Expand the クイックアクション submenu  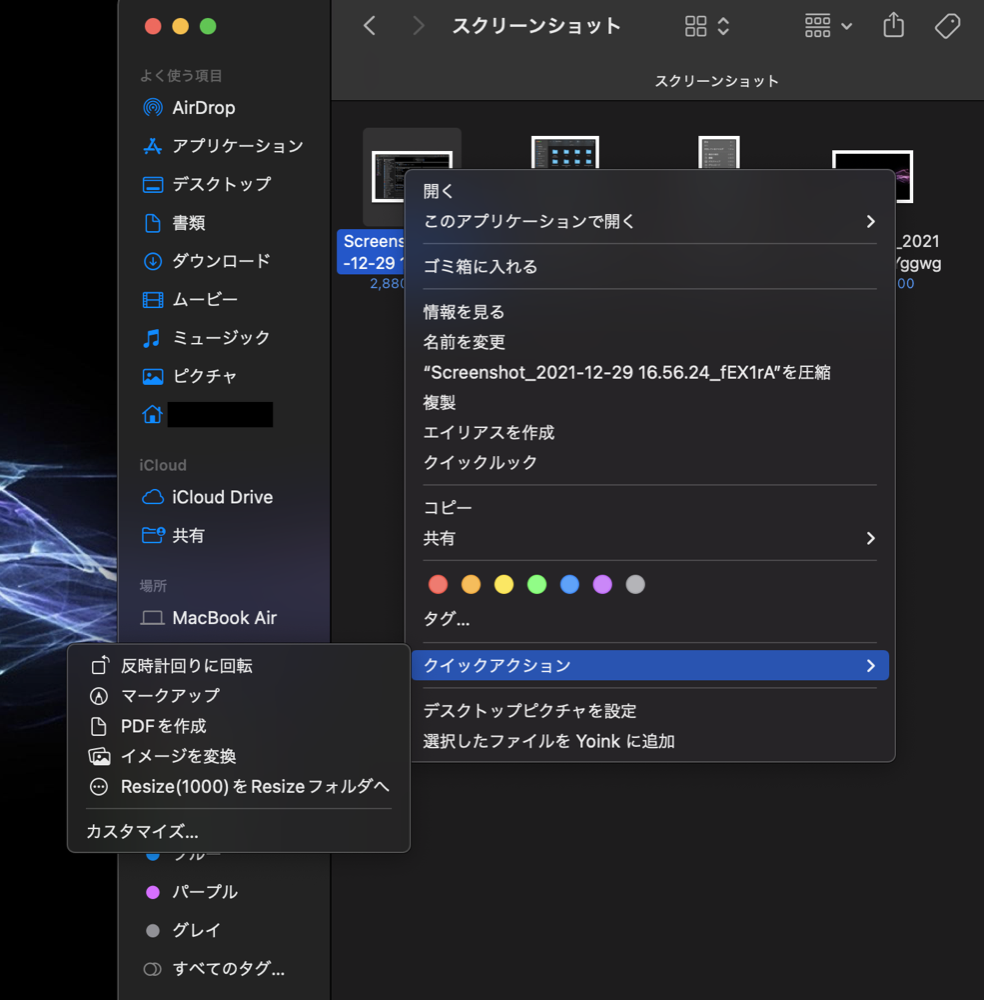[650, 665]
